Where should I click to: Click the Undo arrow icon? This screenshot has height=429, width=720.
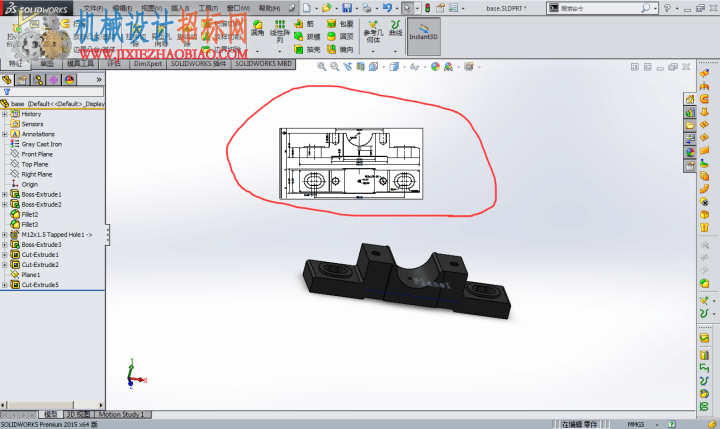387,8
